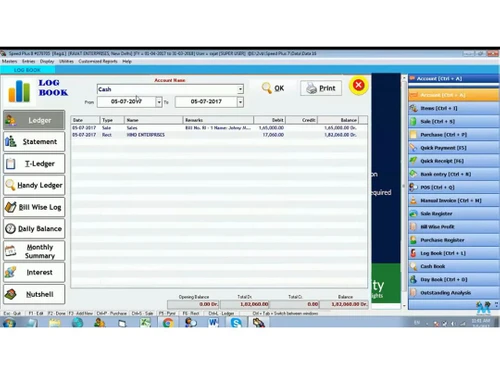Click the Type column header
This screenshot has width=500, height=375.
pos(112,120)
